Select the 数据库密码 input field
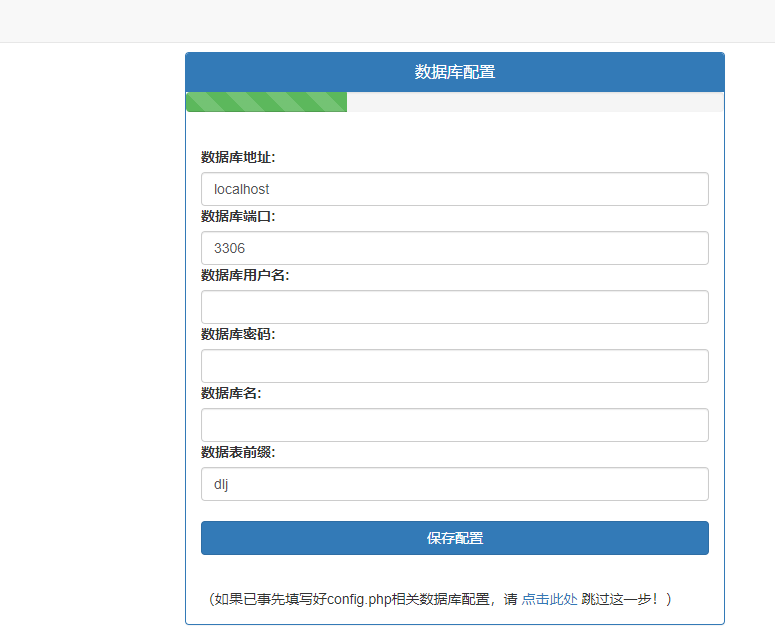This screenshot has height=634, width=775. [x=455, y=366]
